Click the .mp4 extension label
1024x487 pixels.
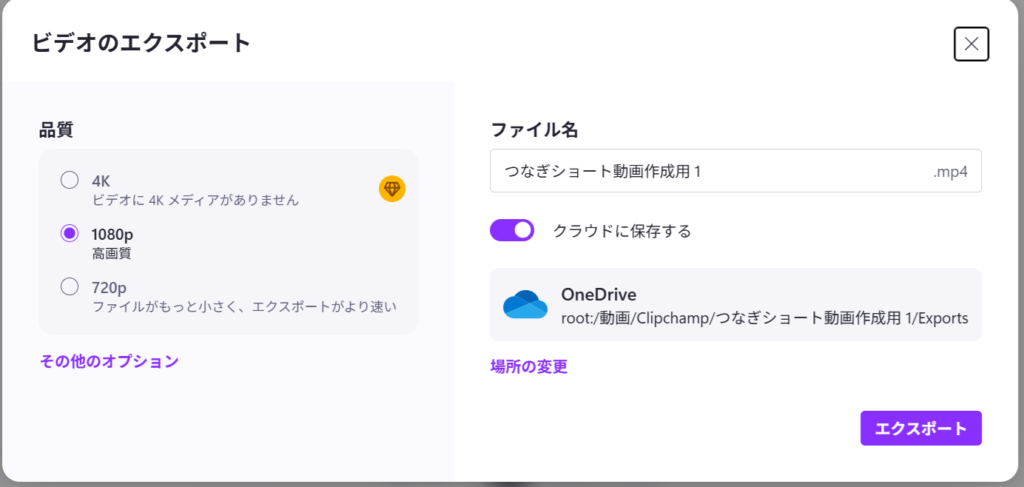click(x=952, y=171)
